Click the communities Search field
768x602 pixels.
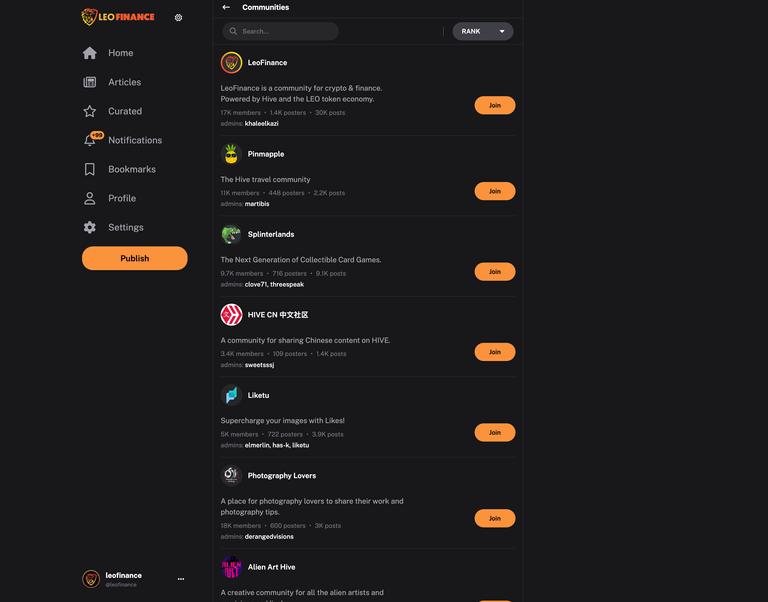(x=280, y=31)
